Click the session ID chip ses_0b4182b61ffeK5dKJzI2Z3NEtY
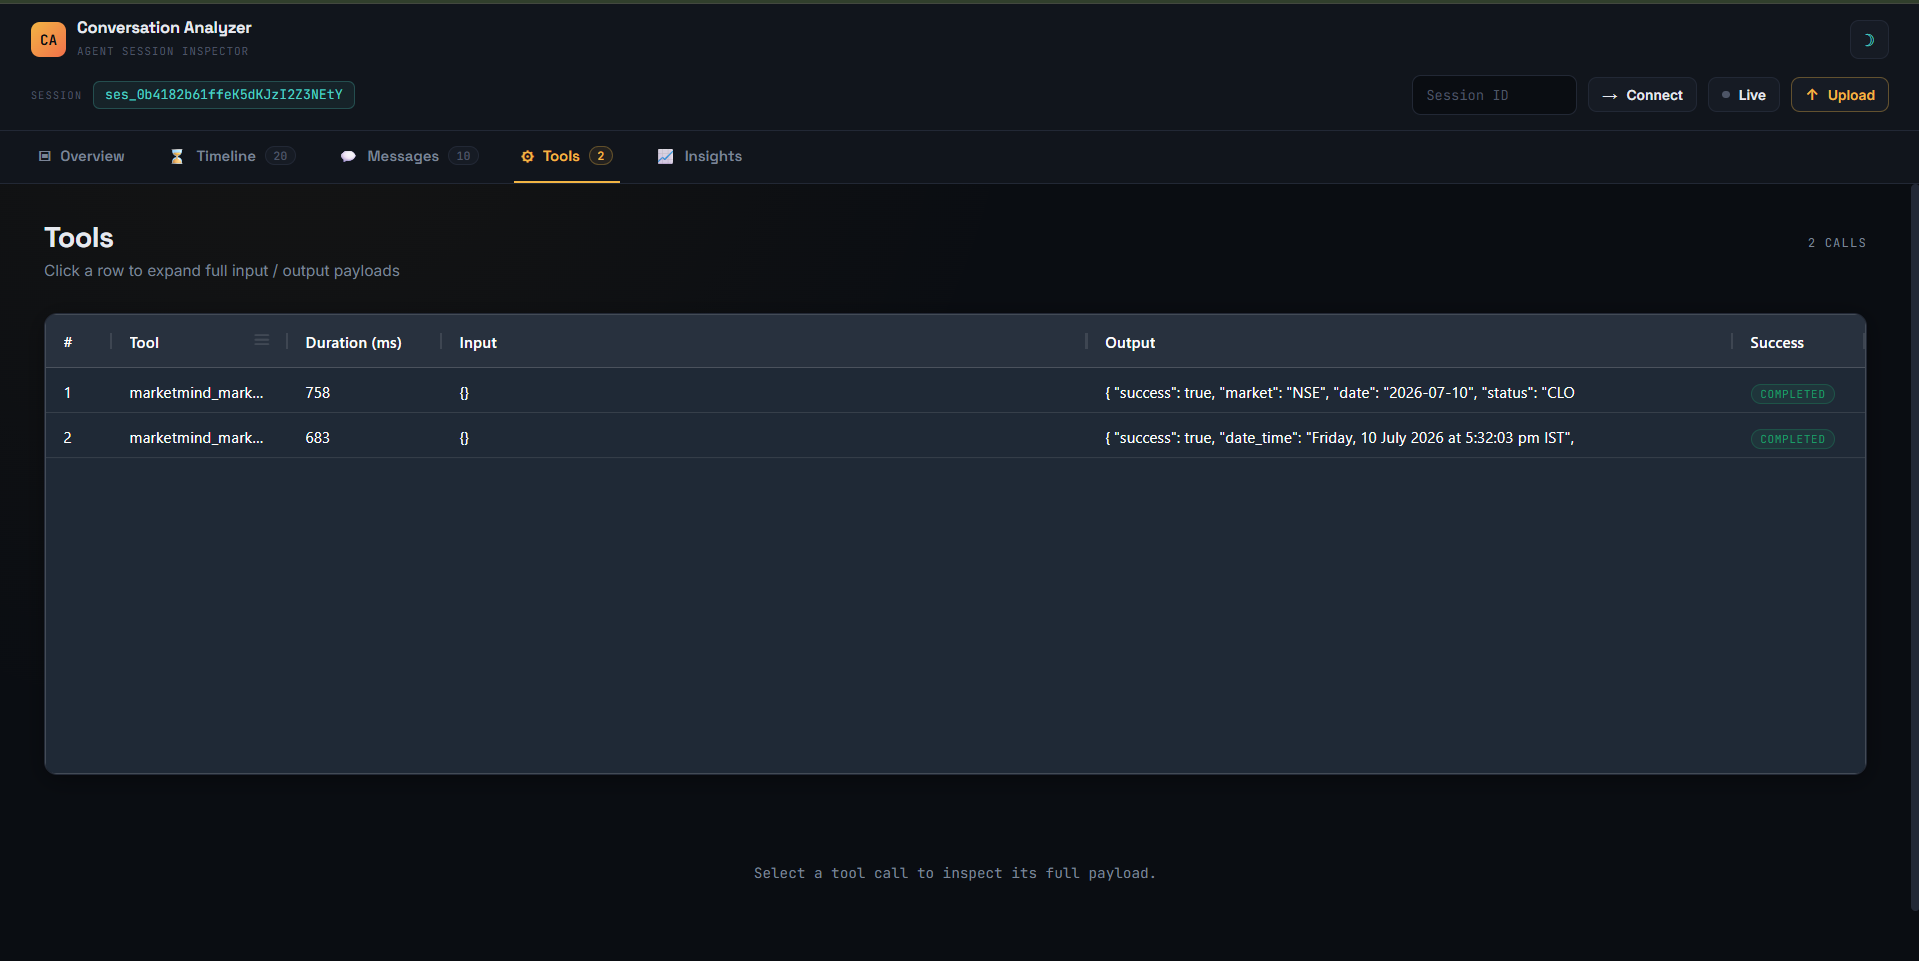 (x=224, y=95)
